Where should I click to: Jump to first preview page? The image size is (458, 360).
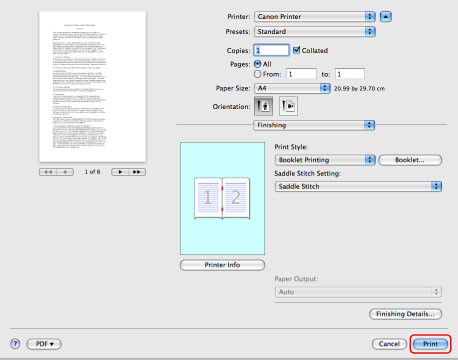point(48,172)
